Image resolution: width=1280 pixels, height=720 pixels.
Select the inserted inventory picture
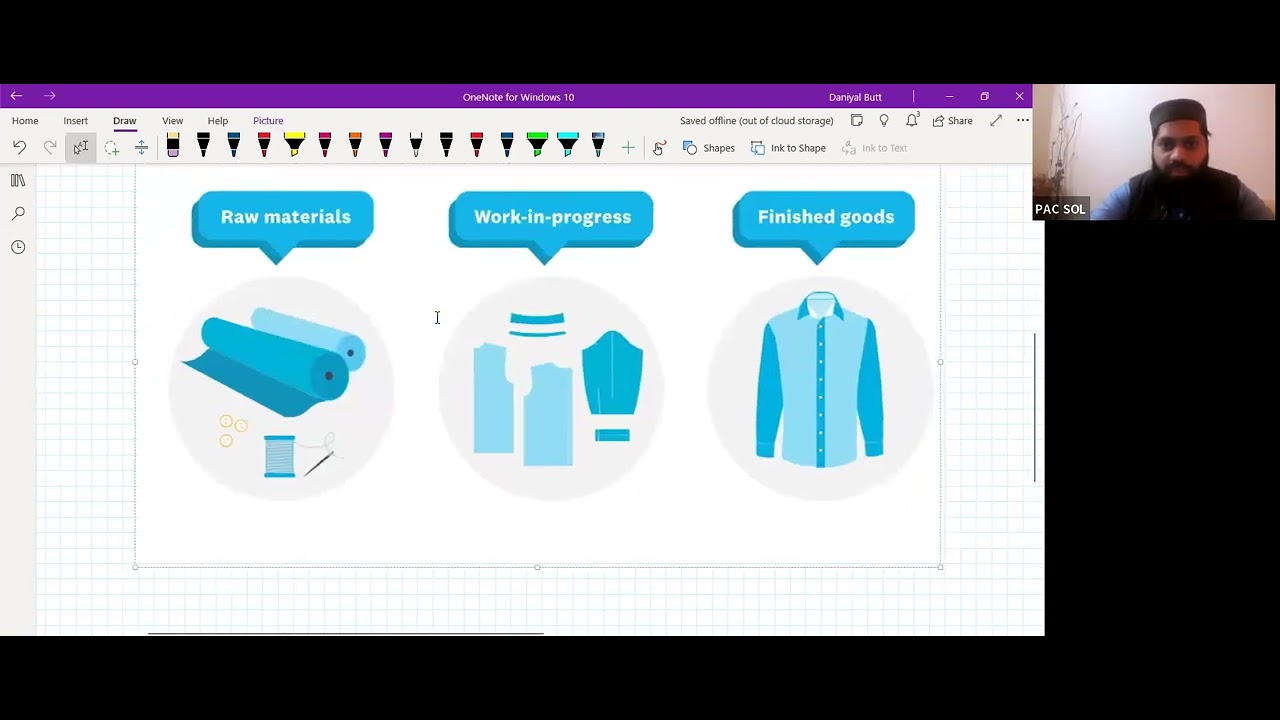pyautogui.click(x=538, y=365)
